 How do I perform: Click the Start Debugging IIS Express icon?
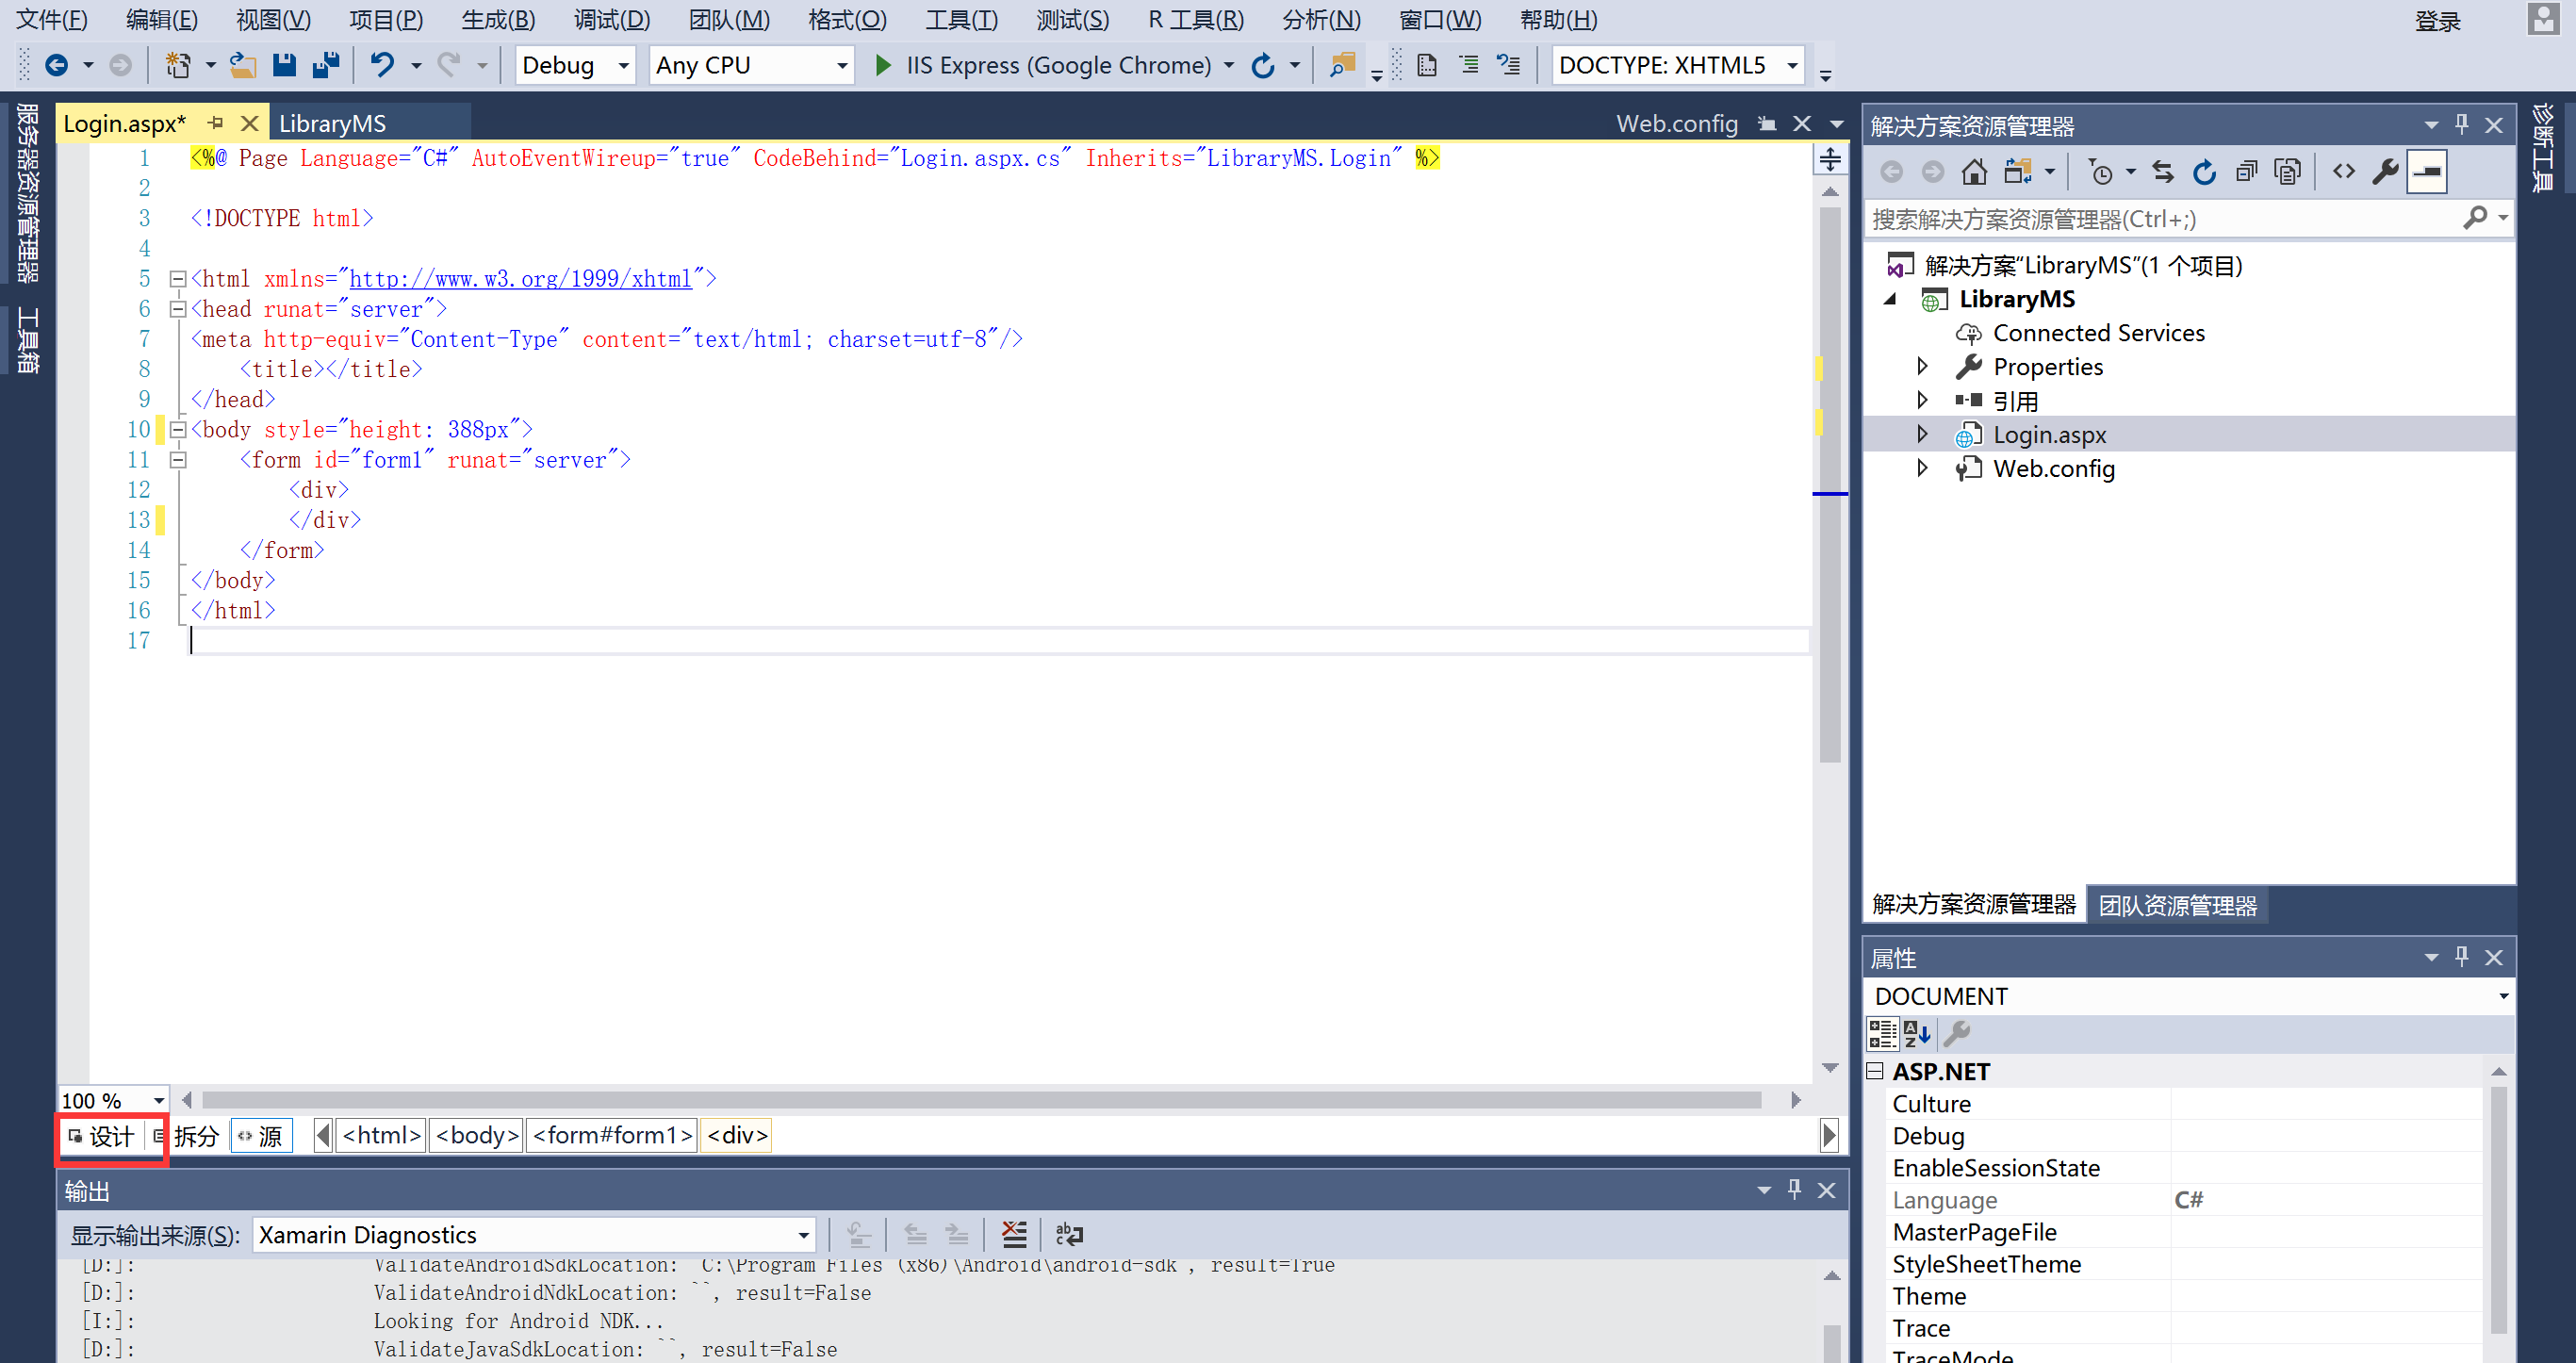click(x=880, y=65)
